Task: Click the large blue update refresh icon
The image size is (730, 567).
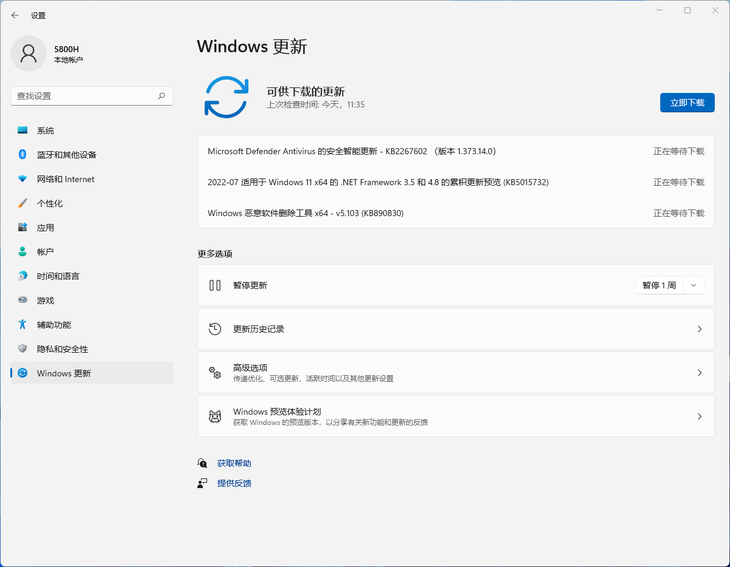Action: [227, 97]
